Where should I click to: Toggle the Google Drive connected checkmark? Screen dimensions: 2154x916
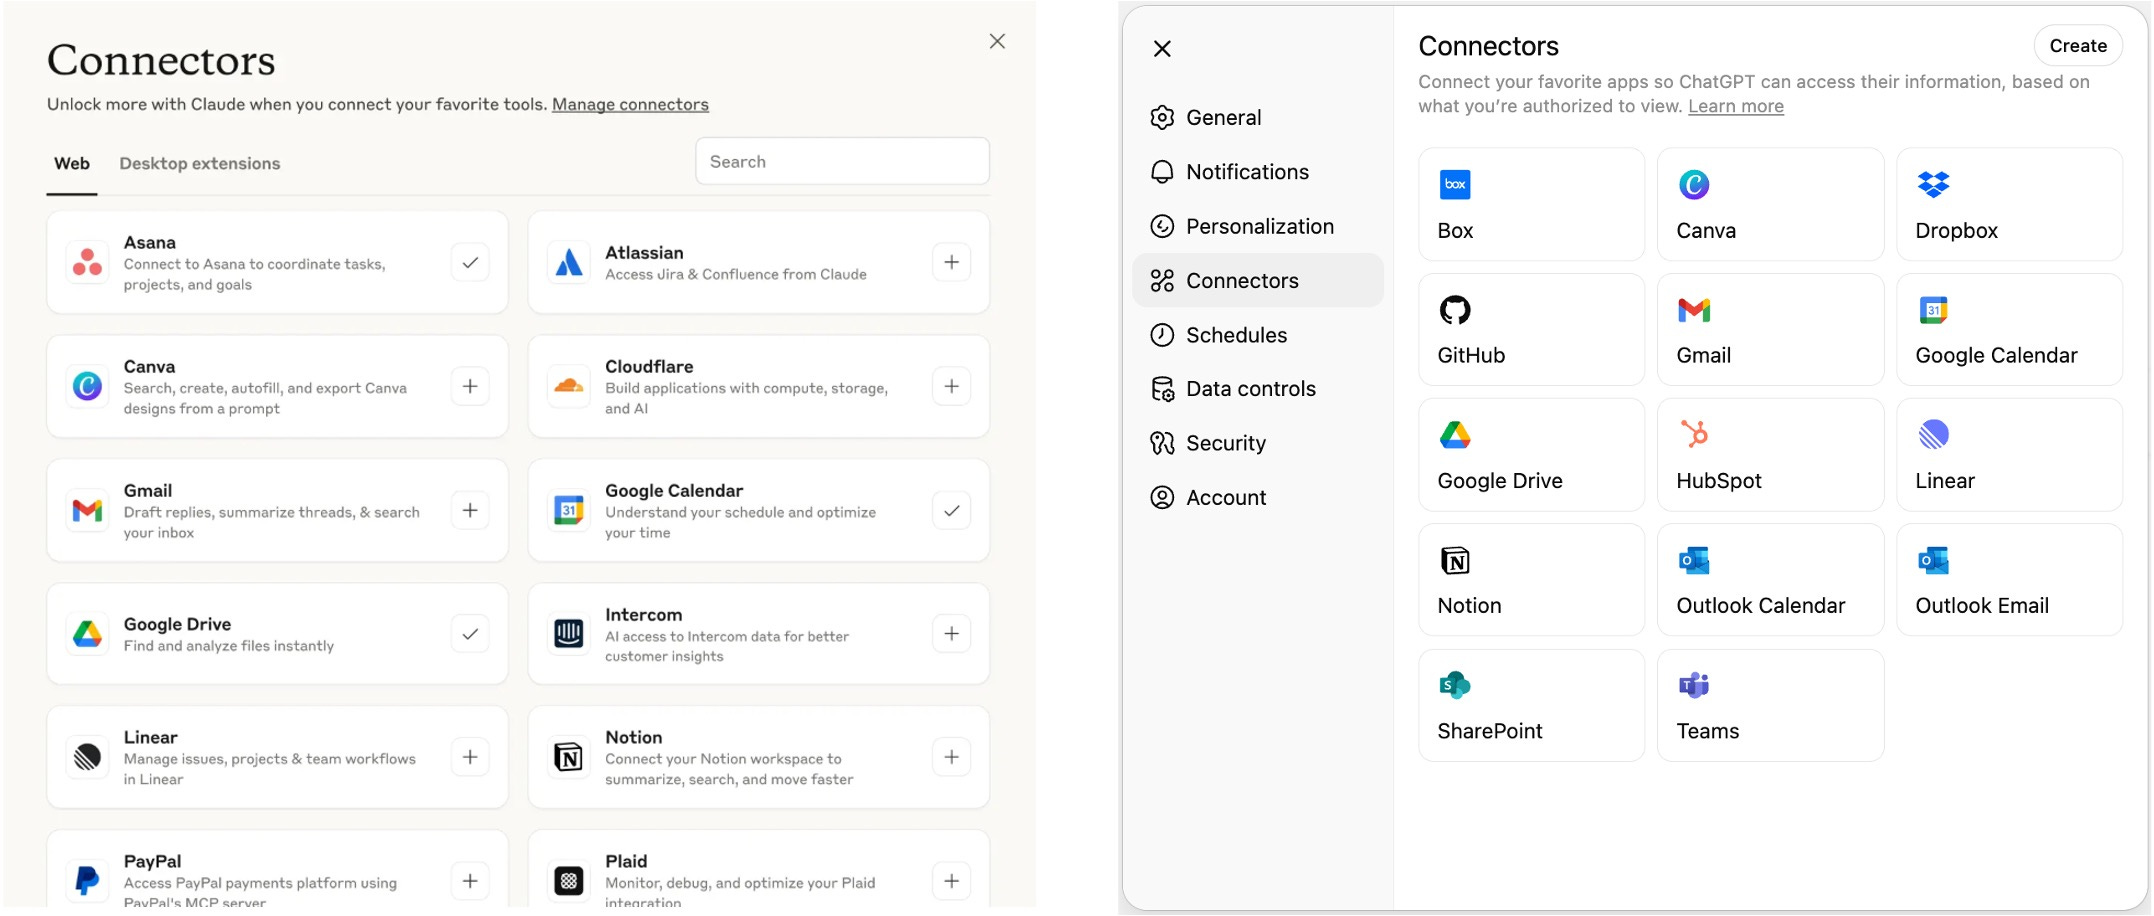click(x=470, y=634)
